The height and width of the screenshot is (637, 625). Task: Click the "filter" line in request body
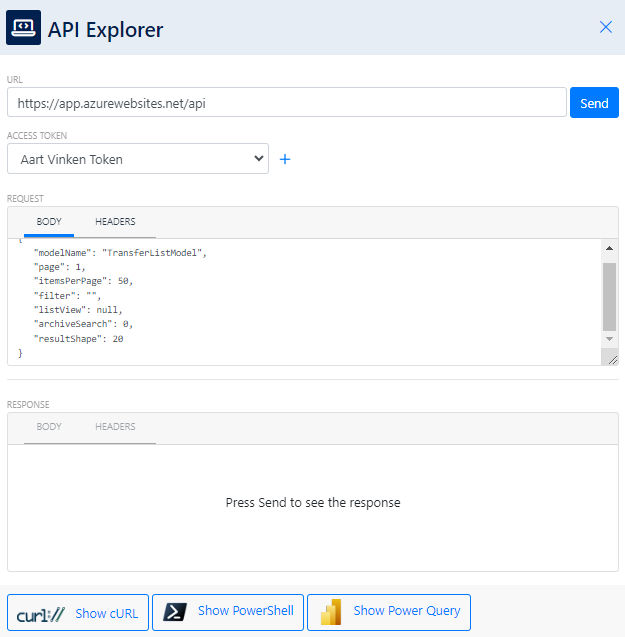[x=67, y=296]
